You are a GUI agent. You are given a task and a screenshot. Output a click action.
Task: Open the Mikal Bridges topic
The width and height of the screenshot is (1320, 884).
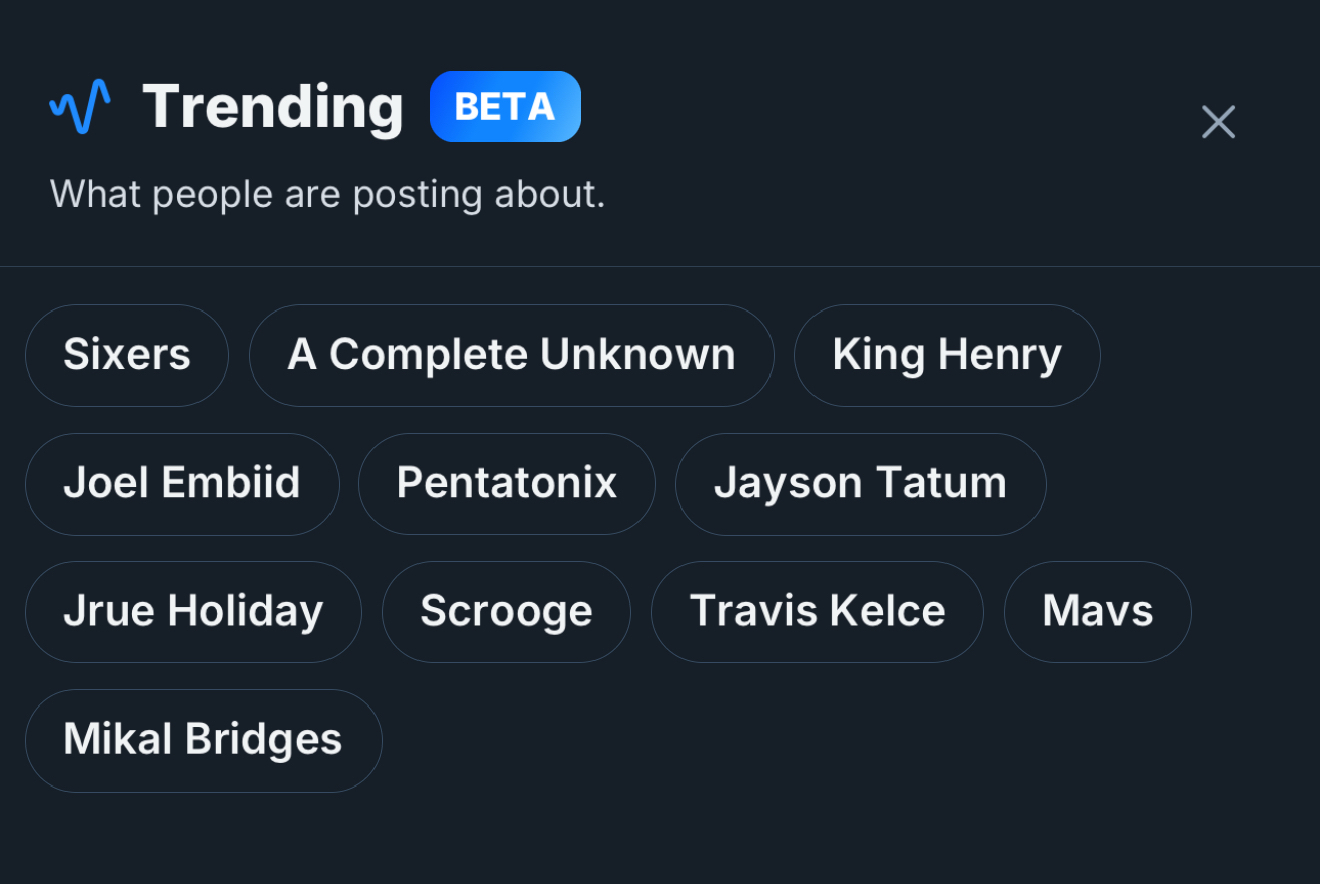coord(203,740)
